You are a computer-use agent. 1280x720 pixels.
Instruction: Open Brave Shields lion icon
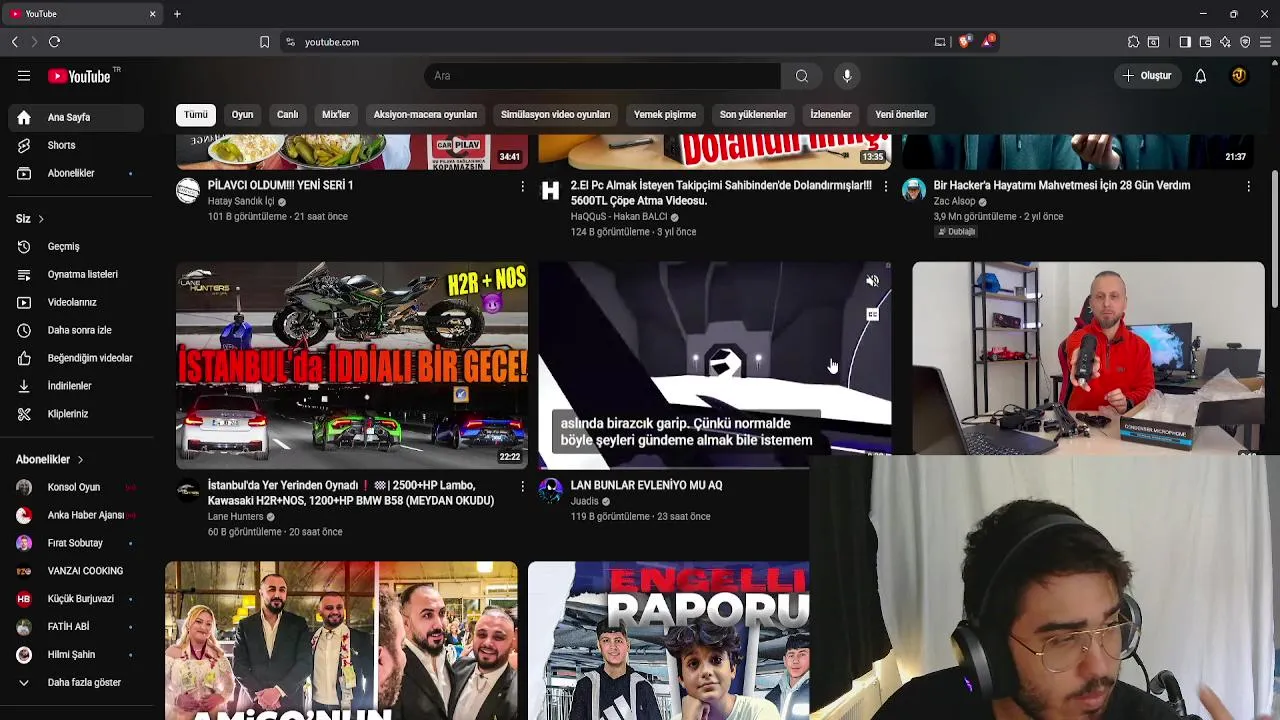click(964, 42)
